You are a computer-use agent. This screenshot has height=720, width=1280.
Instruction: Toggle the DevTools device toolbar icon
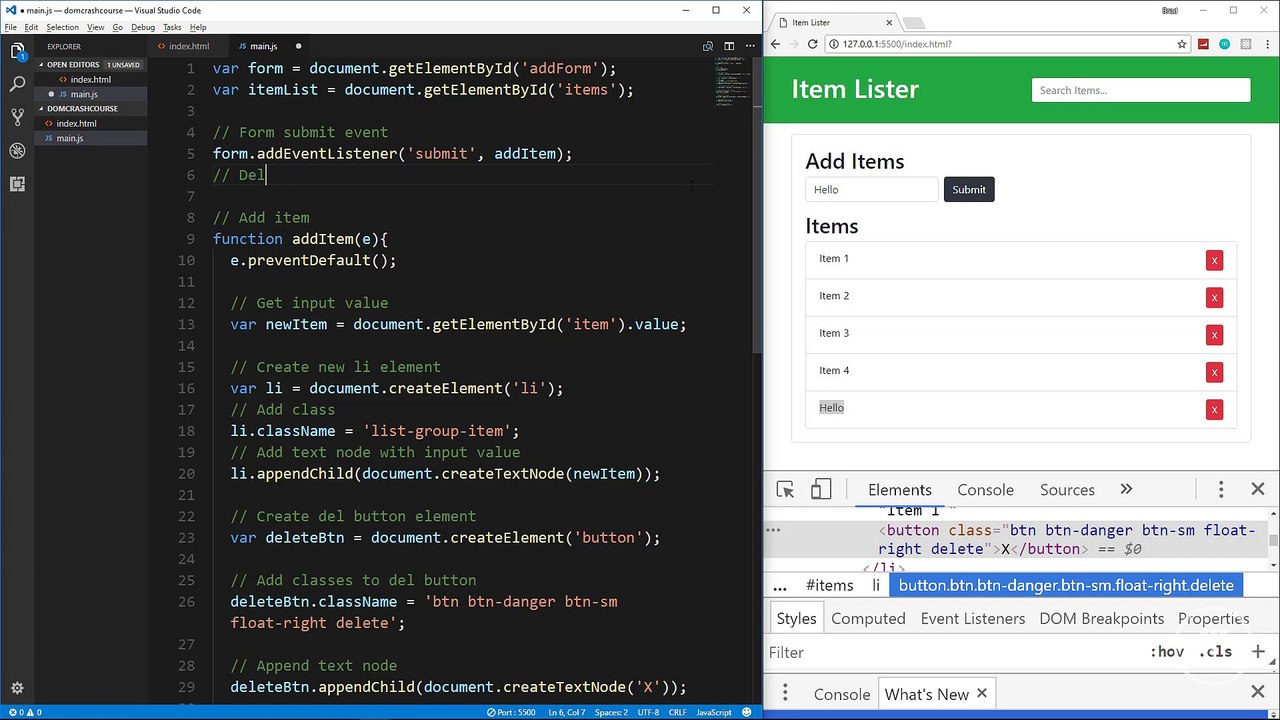(x=821, y=489)
